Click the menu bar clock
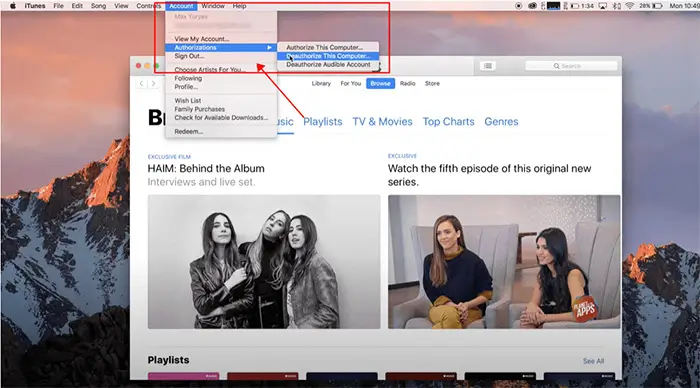 coord(684,6)
